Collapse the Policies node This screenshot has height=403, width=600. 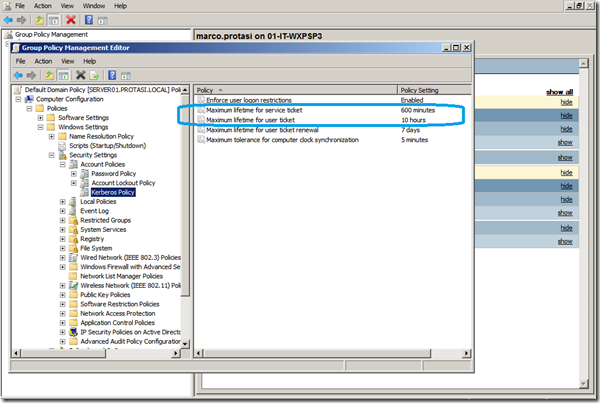tap(29, 109)
